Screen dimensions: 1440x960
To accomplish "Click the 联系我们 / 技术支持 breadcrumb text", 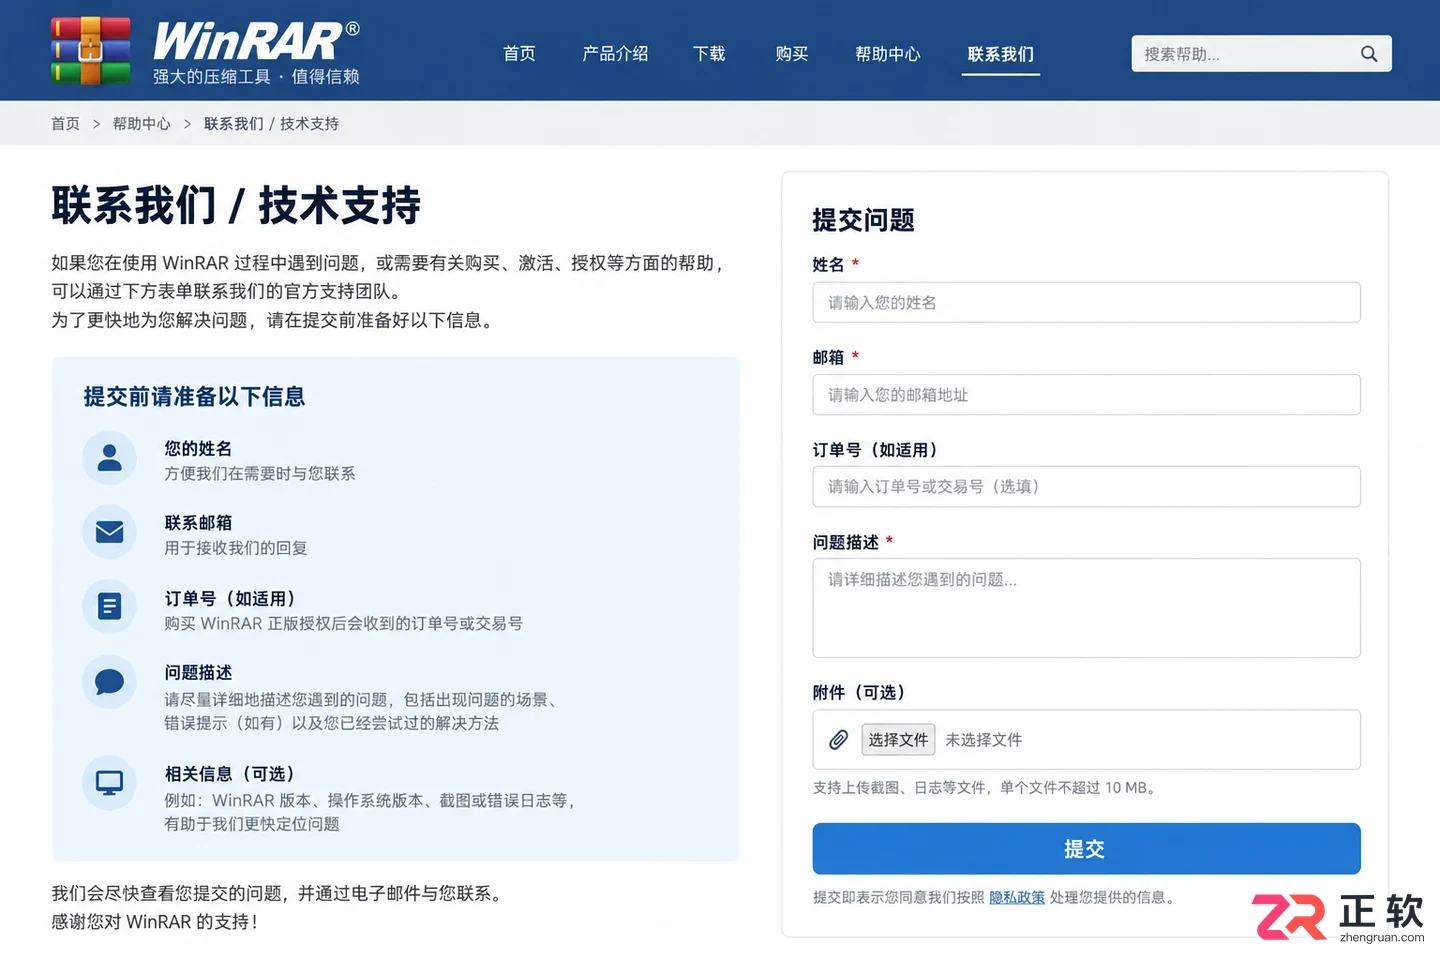I will 271,124.
